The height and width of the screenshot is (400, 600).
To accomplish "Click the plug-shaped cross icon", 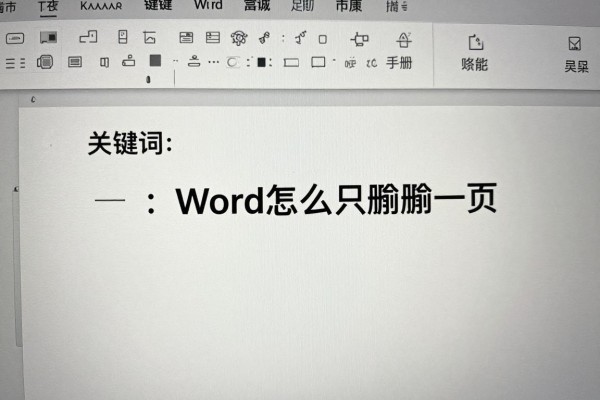I will click(x=360, y=39).
